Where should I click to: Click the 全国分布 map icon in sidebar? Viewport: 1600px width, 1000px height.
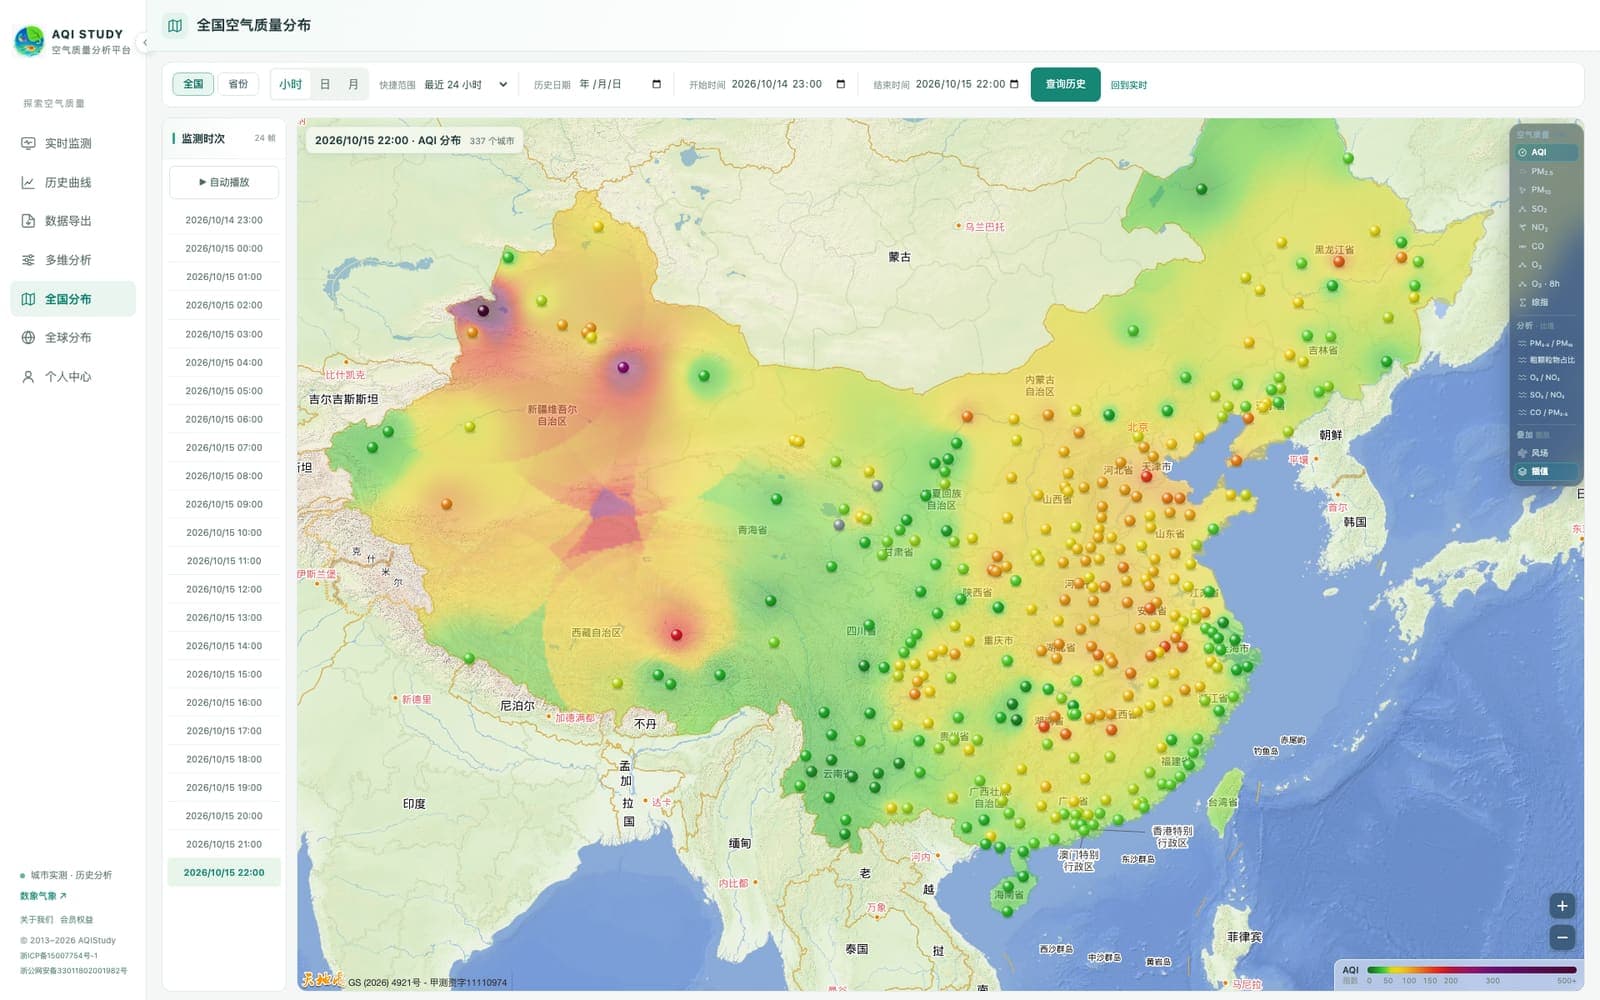pyautogui.click(x=28, y=299)
